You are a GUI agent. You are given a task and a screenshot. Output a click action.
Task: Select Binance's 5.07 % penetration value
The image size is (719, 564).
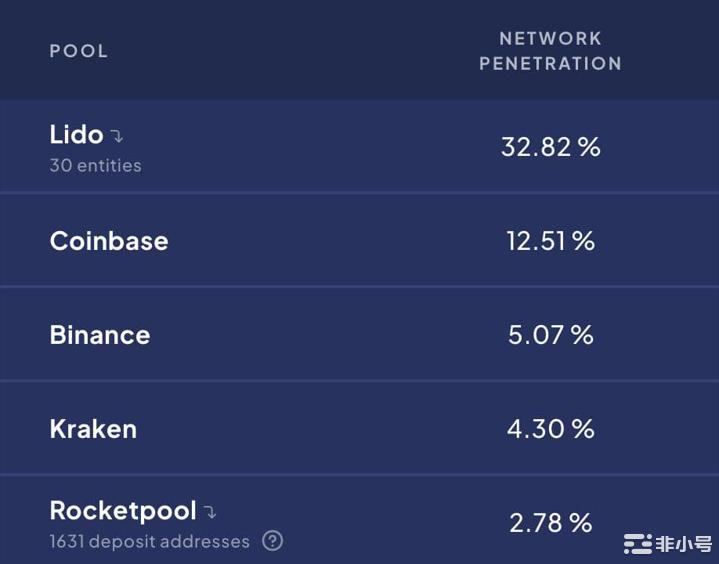pyautogui.click(x=550, y=335)
